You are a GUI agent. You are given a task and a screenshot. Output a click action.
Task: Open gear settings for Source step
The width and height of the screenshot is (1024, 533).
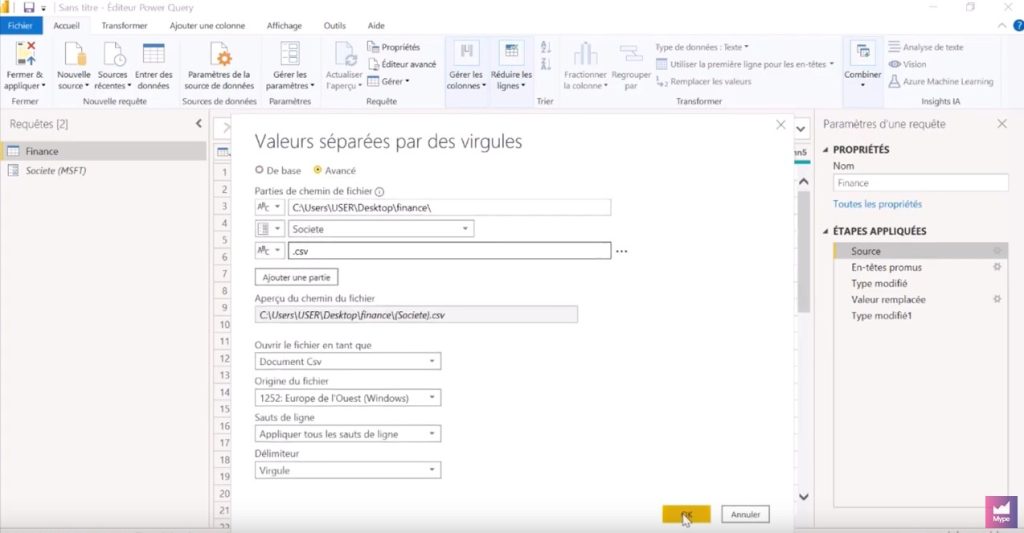[x=997, y=251]
